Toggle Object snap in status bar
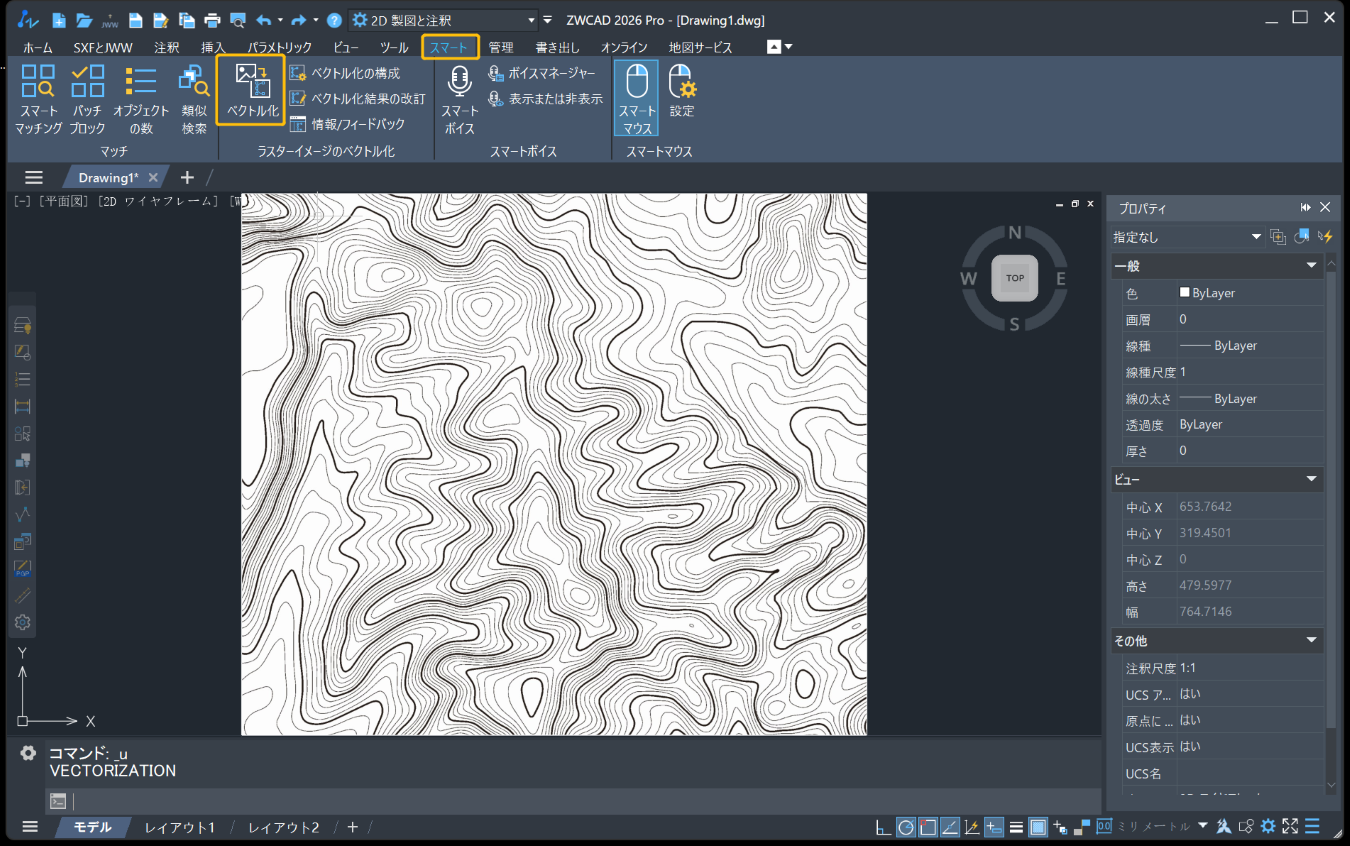Viewport: 1350px width, 846px height. pos(928,826)
